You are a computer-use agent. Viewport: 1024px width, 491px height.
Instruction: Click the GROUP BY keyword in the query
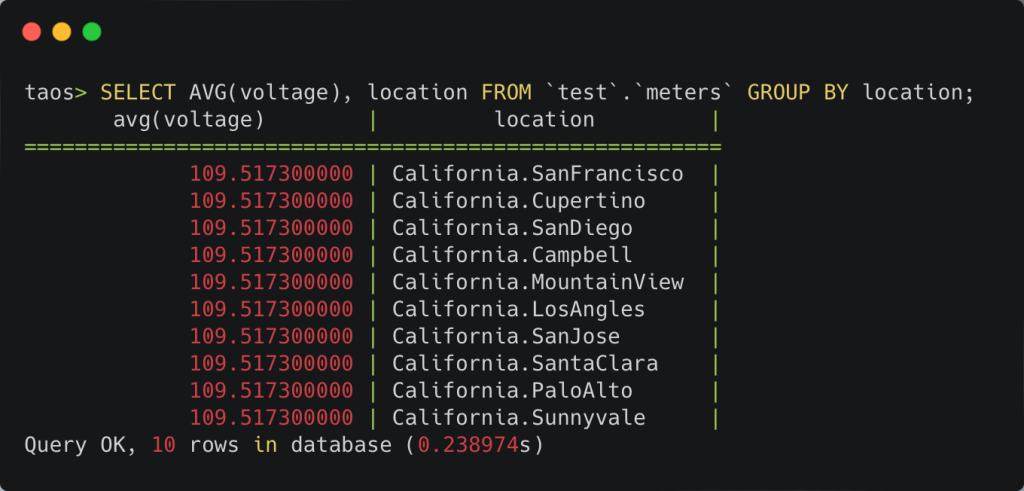coord(798,93)
